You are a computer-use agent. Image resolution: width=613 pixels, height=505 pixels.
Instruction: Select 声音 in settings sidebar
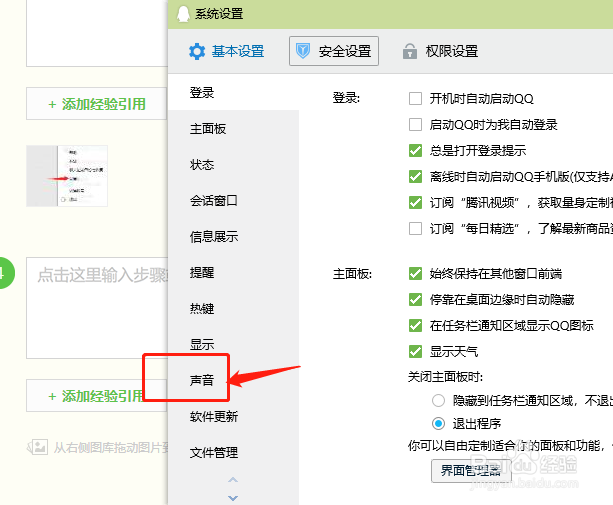(233, 380)
